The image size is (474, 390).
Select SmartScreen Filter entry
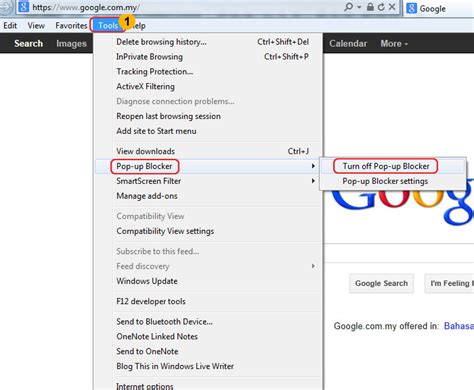(x=208, y=181)
